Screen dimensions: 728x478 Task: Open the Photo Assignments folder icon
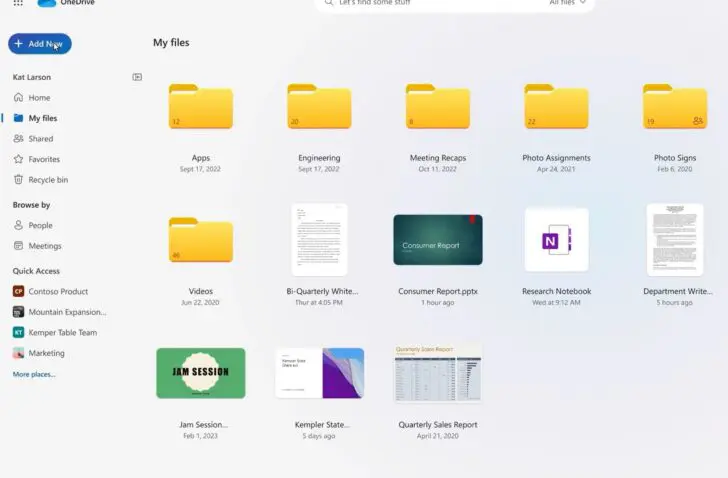556,106
